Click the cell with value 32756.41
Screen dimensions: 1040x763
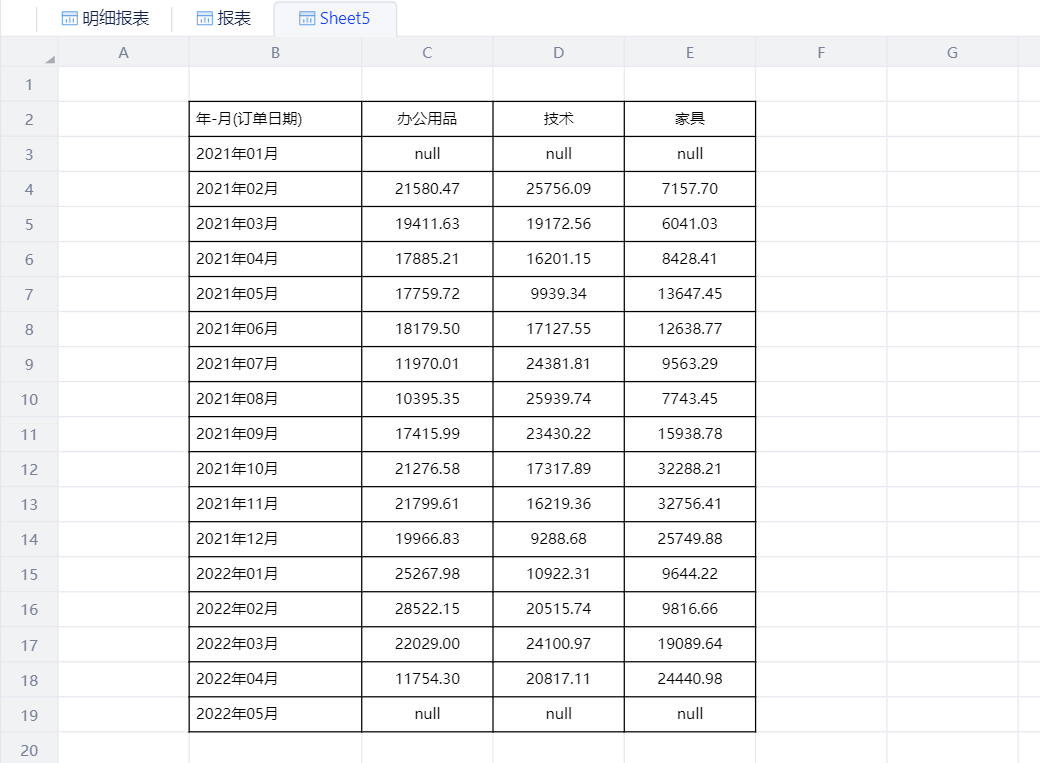pos(690,504)
